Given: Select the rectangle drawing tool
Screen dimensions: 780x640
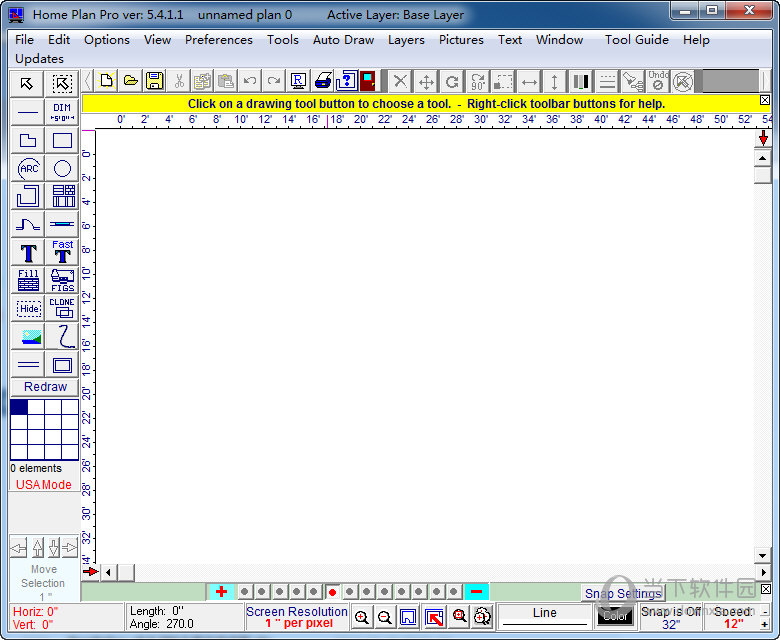Looking at the screenshot, I should tap(62, 140).
